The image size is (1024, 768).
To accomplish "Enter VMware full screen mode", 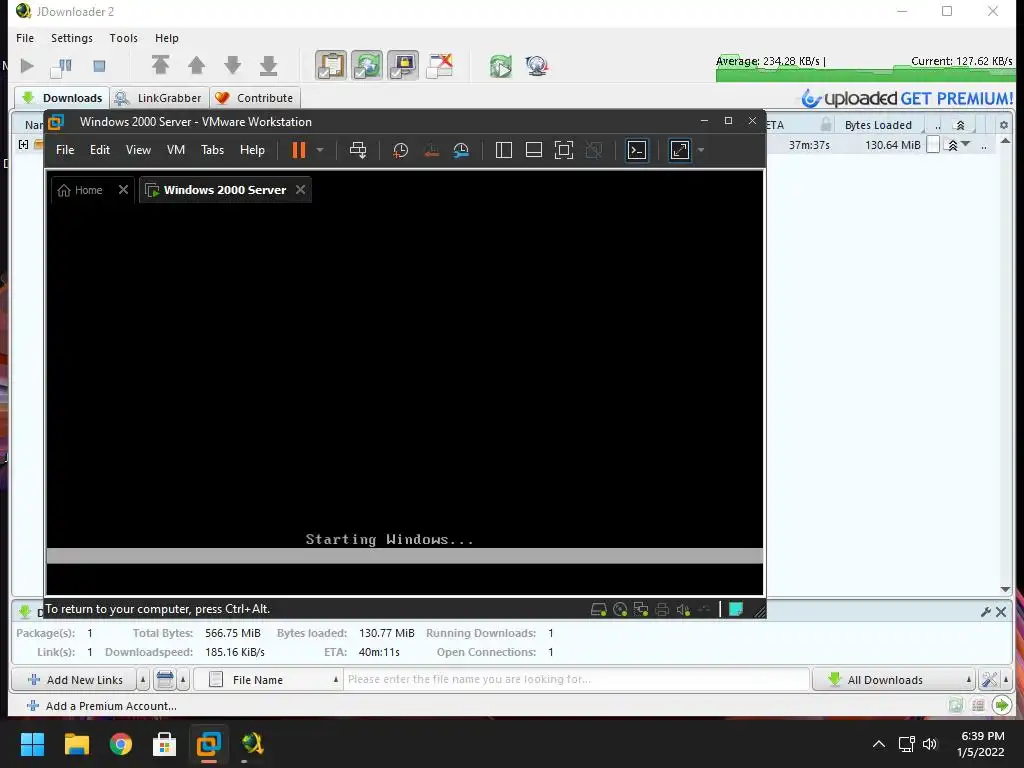I will click(x=564, y=150).
